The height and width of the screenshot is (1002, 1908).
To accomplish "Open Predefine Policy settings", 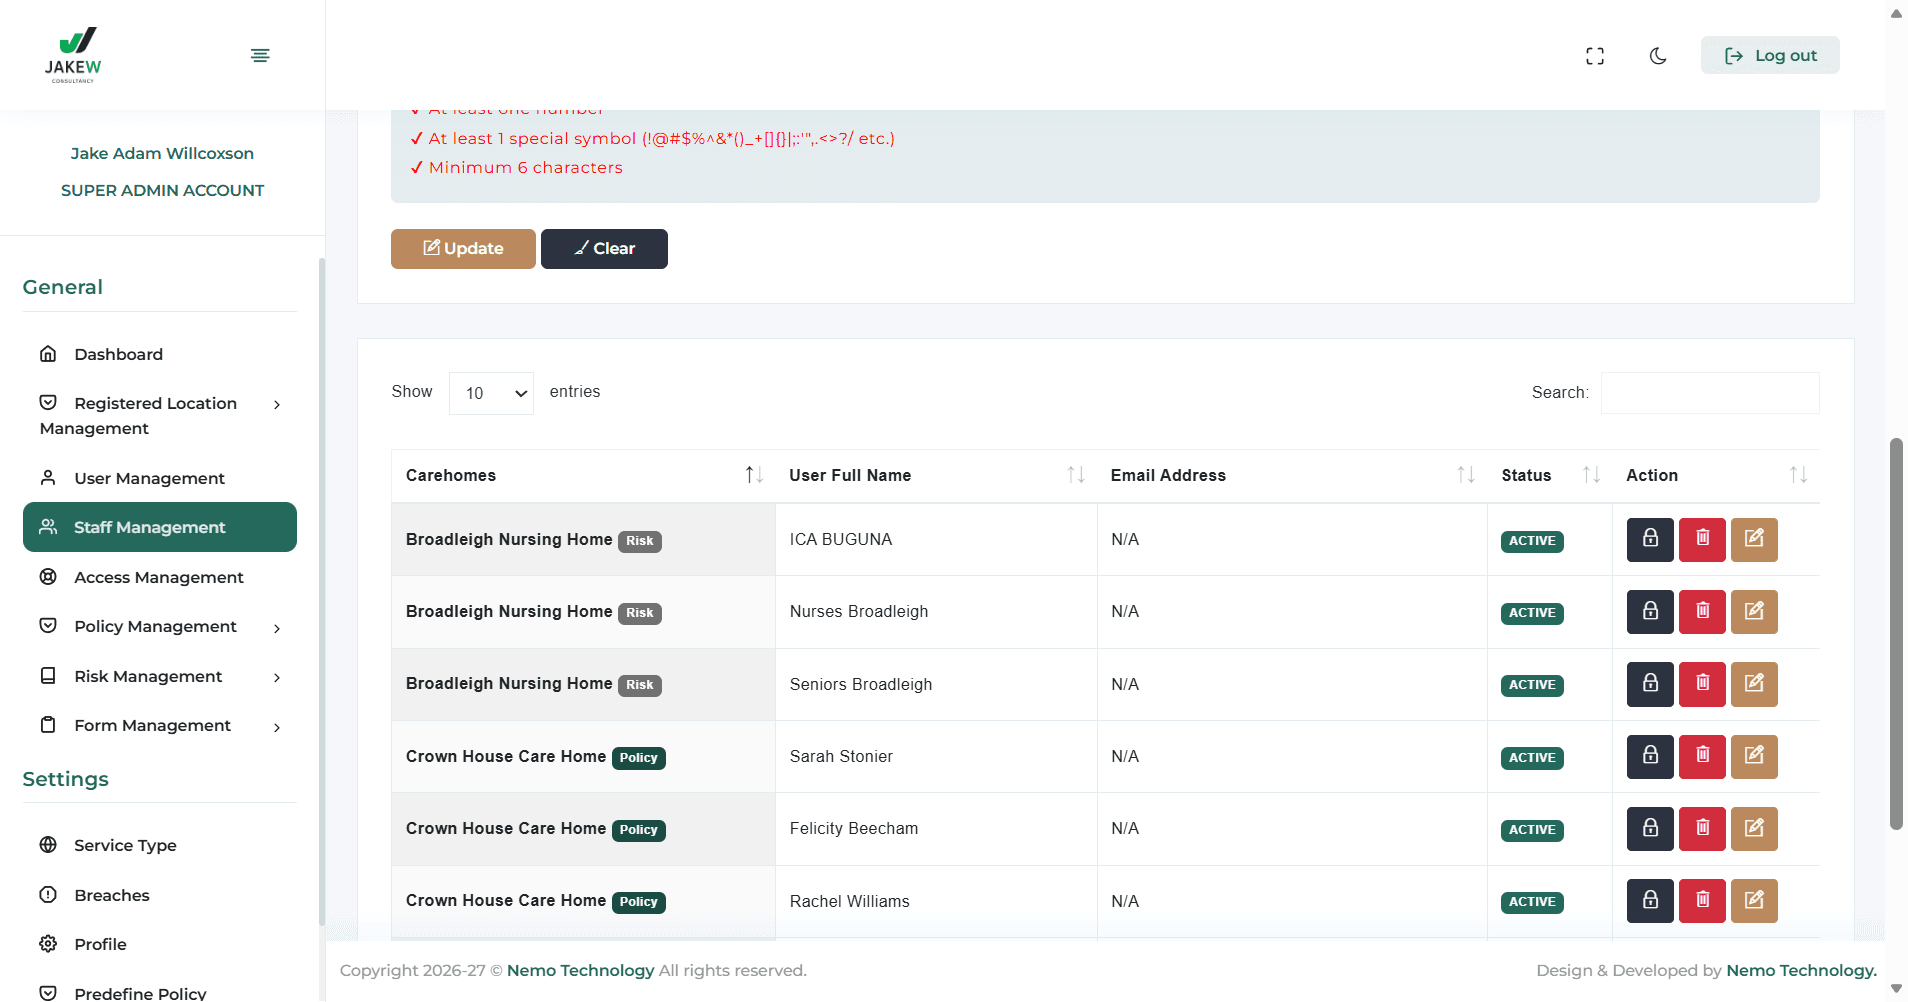I will click(x=160, y=993).
